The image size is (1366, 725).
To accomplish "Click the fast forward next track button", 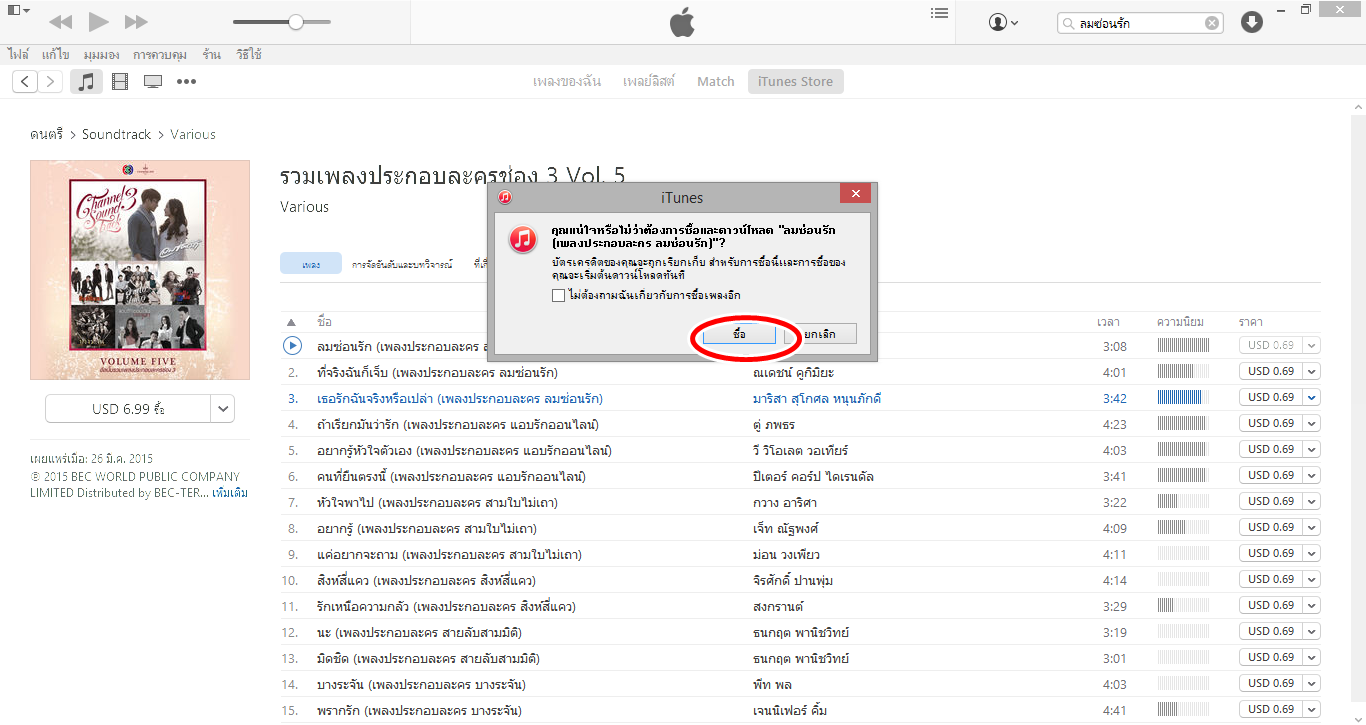I will coord(136,21).
